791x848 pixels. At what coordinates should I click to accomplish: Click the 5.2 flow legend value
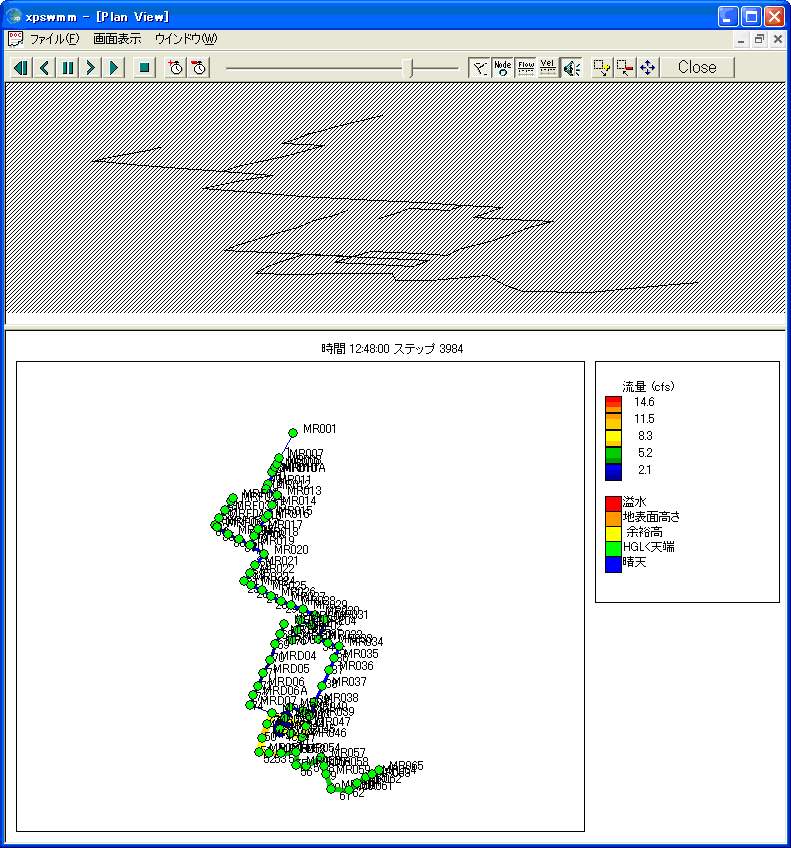(x=645, y=453)
